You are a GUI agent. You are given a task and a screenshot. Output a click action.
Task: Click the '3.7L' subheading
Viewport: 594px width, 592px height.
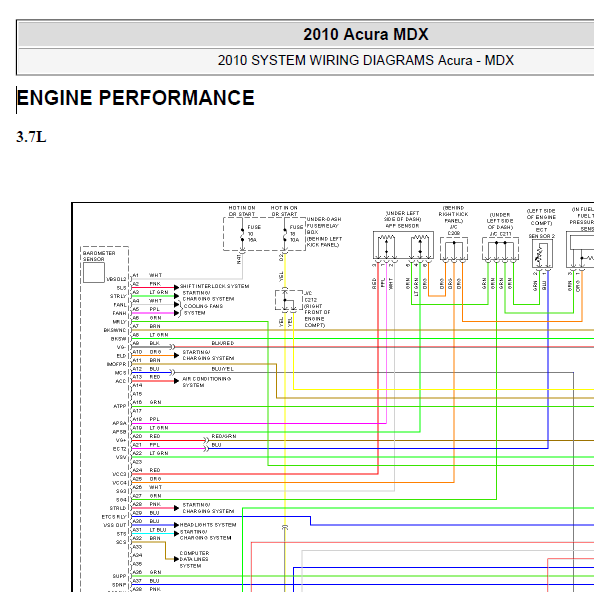click(x=31, y=137)
